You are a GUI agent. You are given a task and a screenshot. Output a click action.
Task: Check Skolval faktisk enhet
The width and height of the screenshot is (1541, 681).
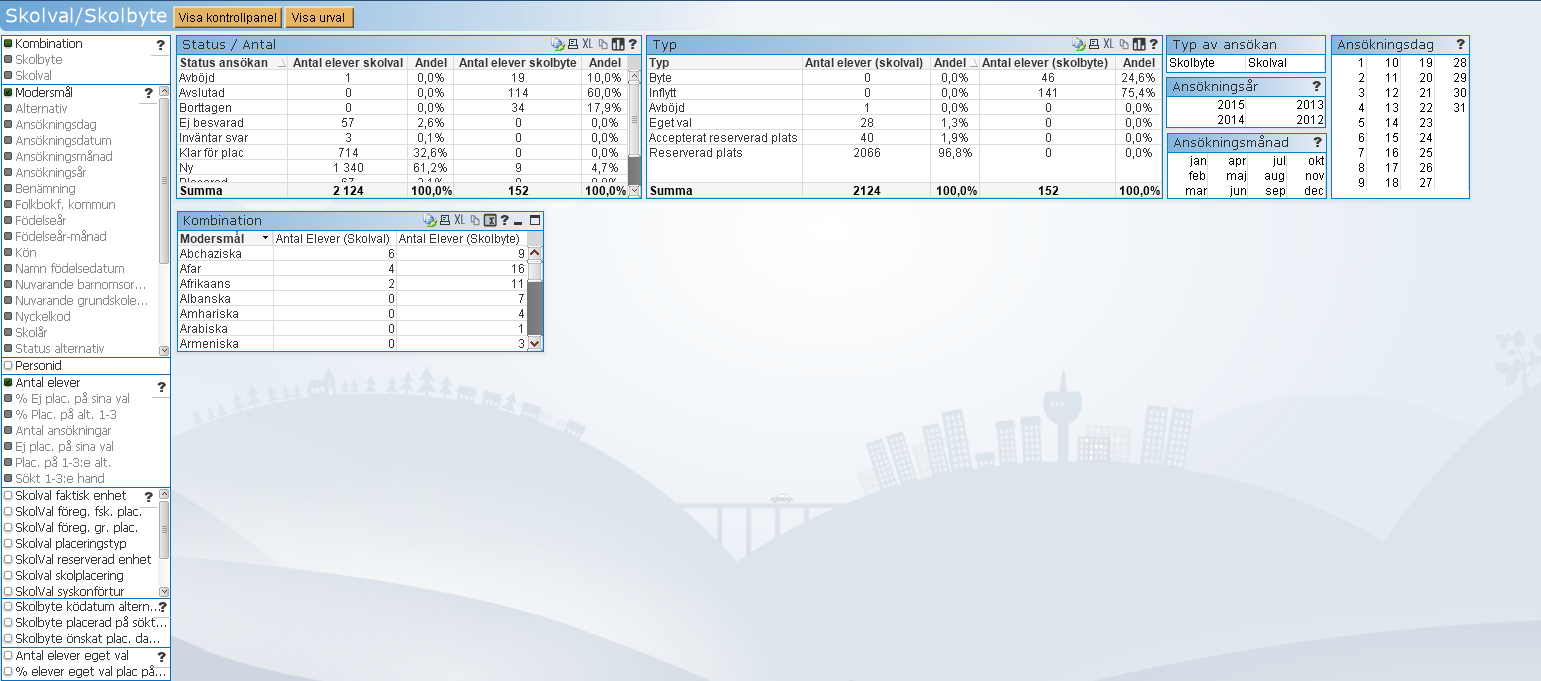pyautogui.click(x=8, y=496)
